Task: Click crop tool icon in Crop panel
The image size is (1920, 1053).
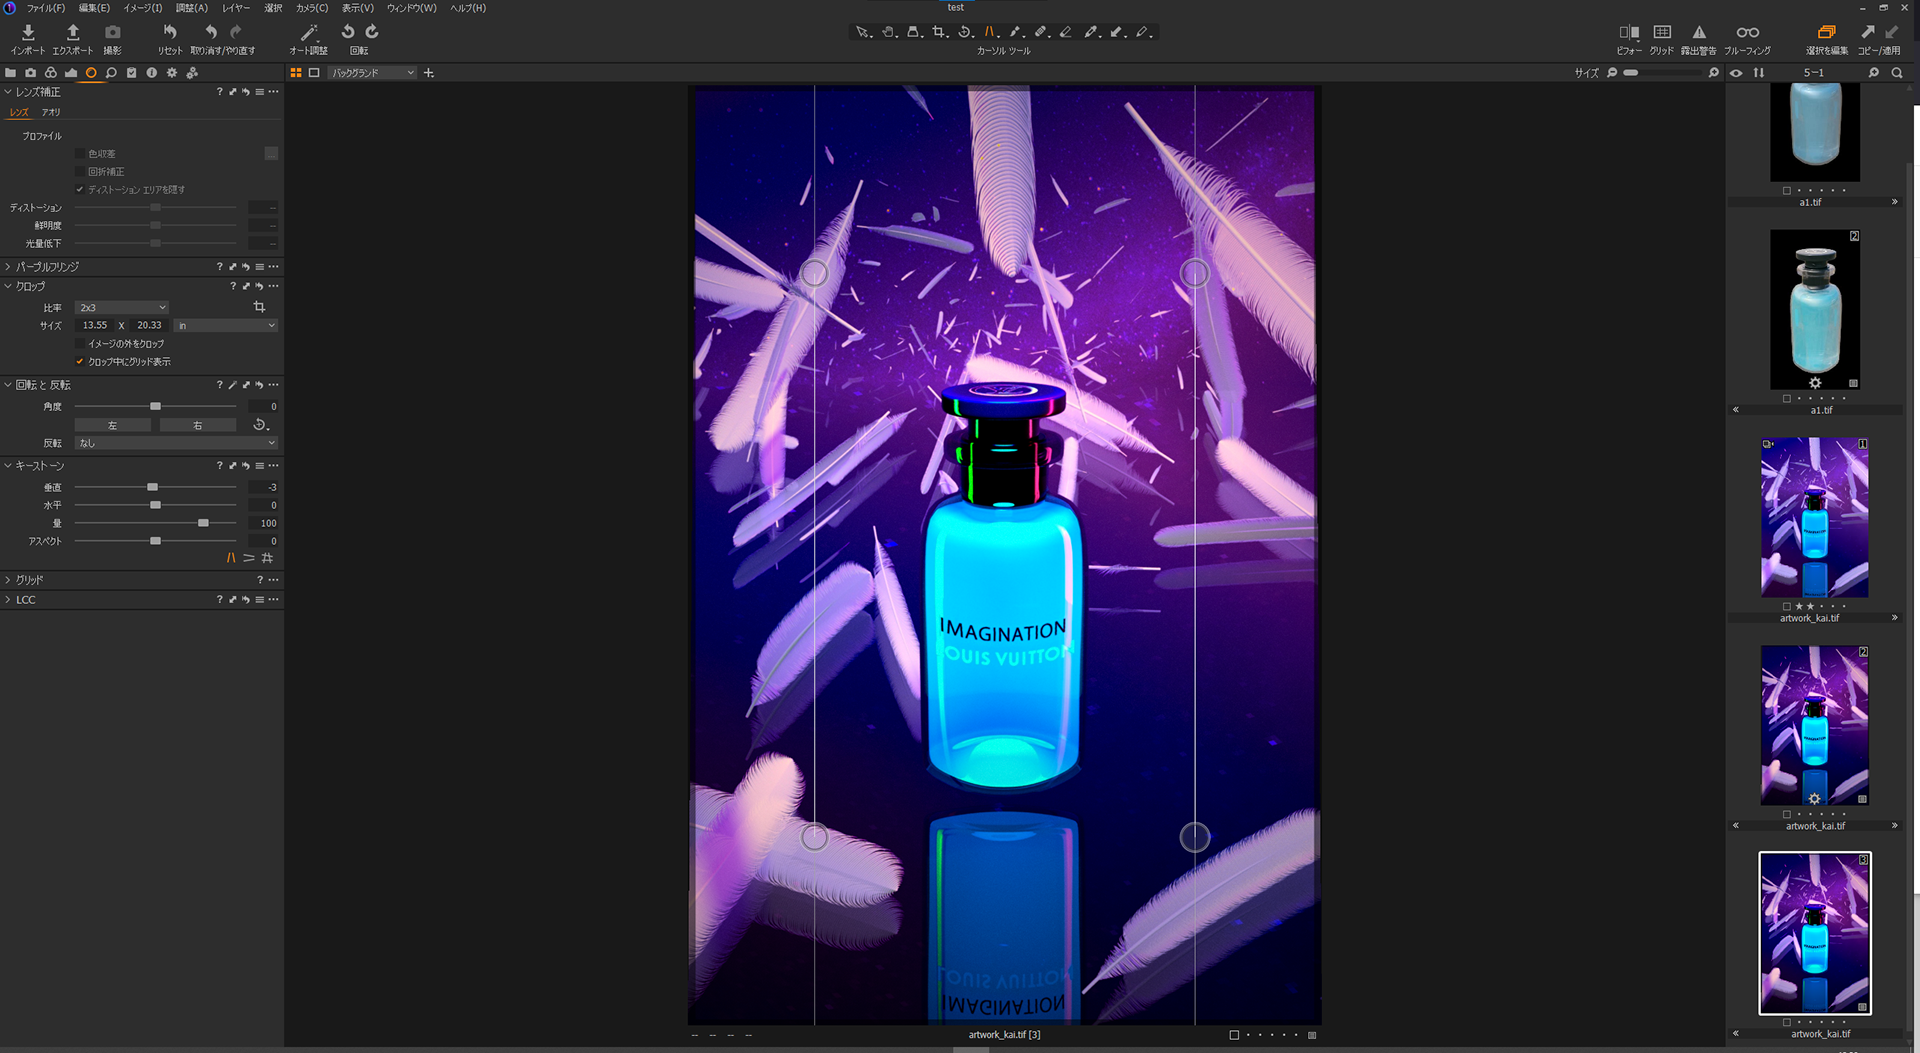Action: click(259, 307)
